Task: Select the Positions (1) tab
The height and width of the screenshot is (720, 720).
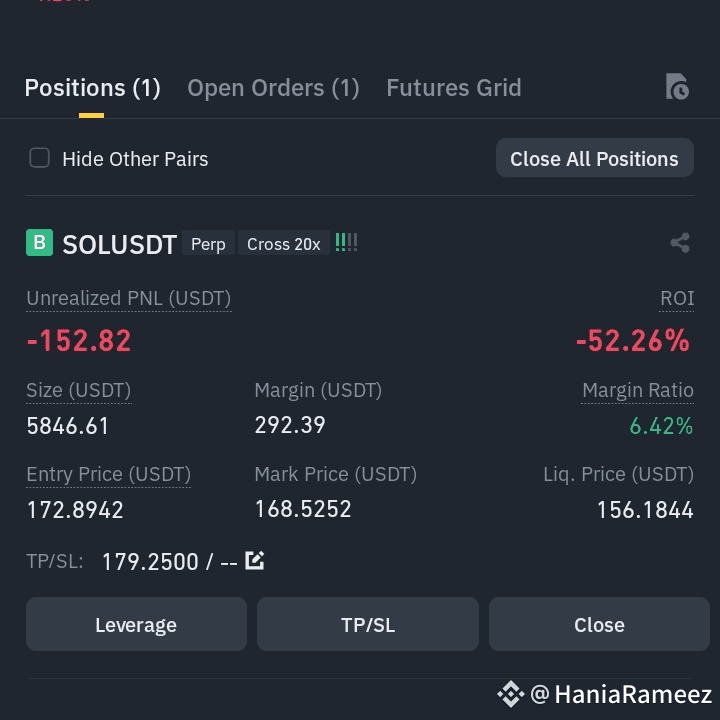Action: tap(92, 88)
